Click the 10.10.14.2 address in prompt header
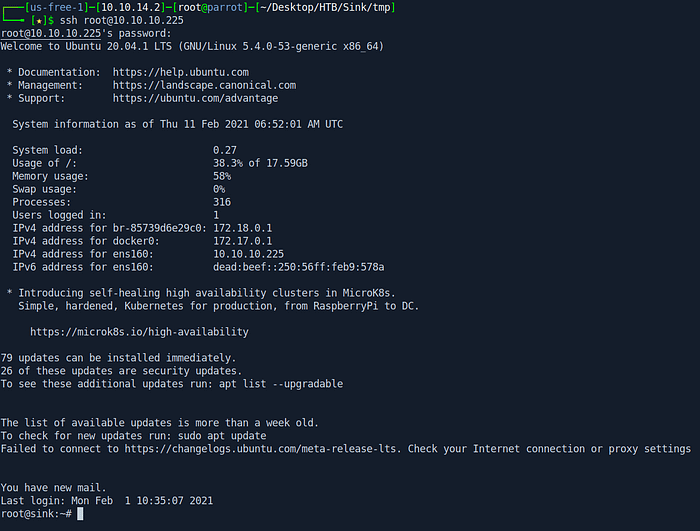 tap(131, 8)
